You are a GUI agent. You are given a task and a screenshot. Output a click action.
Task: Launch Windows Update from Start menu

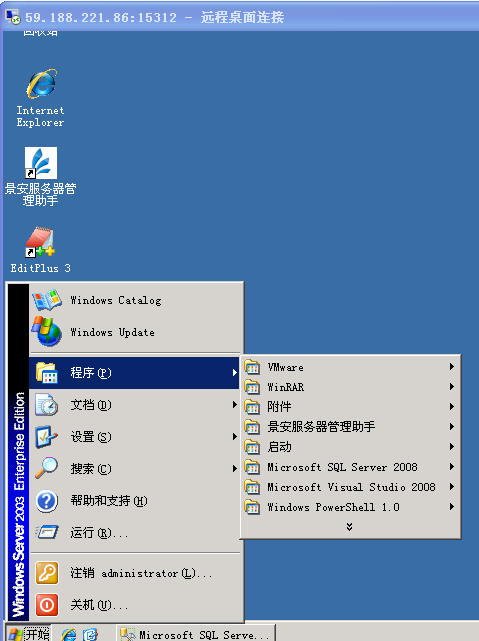tap(136, 332)
